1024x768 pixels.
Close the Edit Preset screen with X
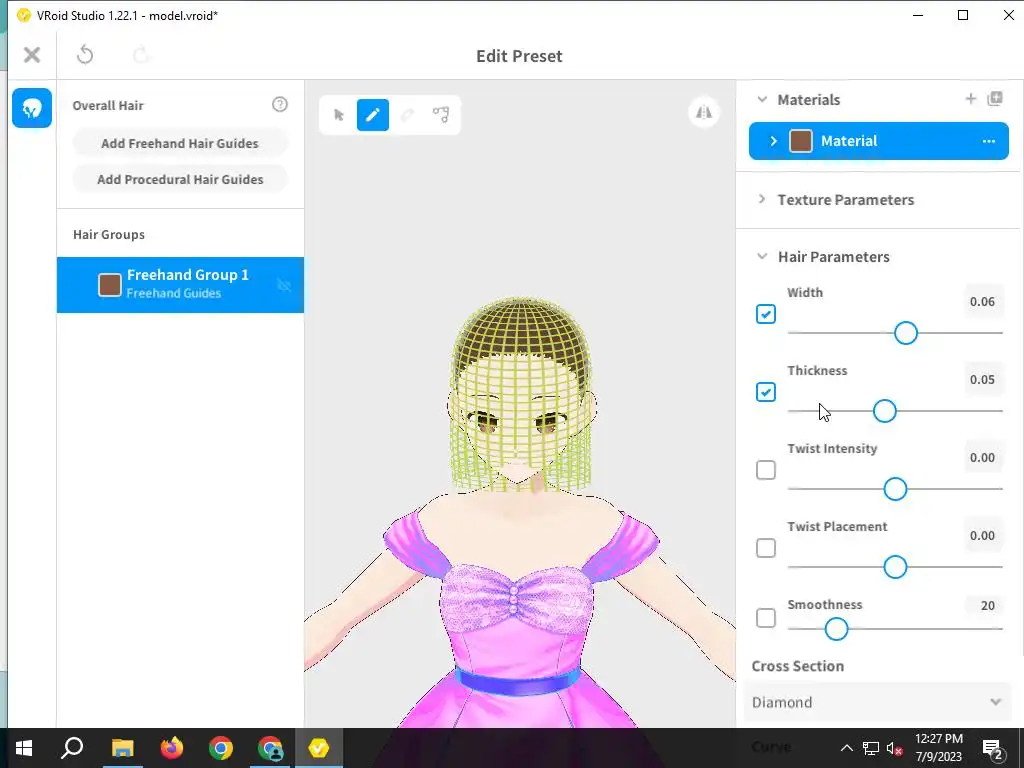tap(31, 55)
